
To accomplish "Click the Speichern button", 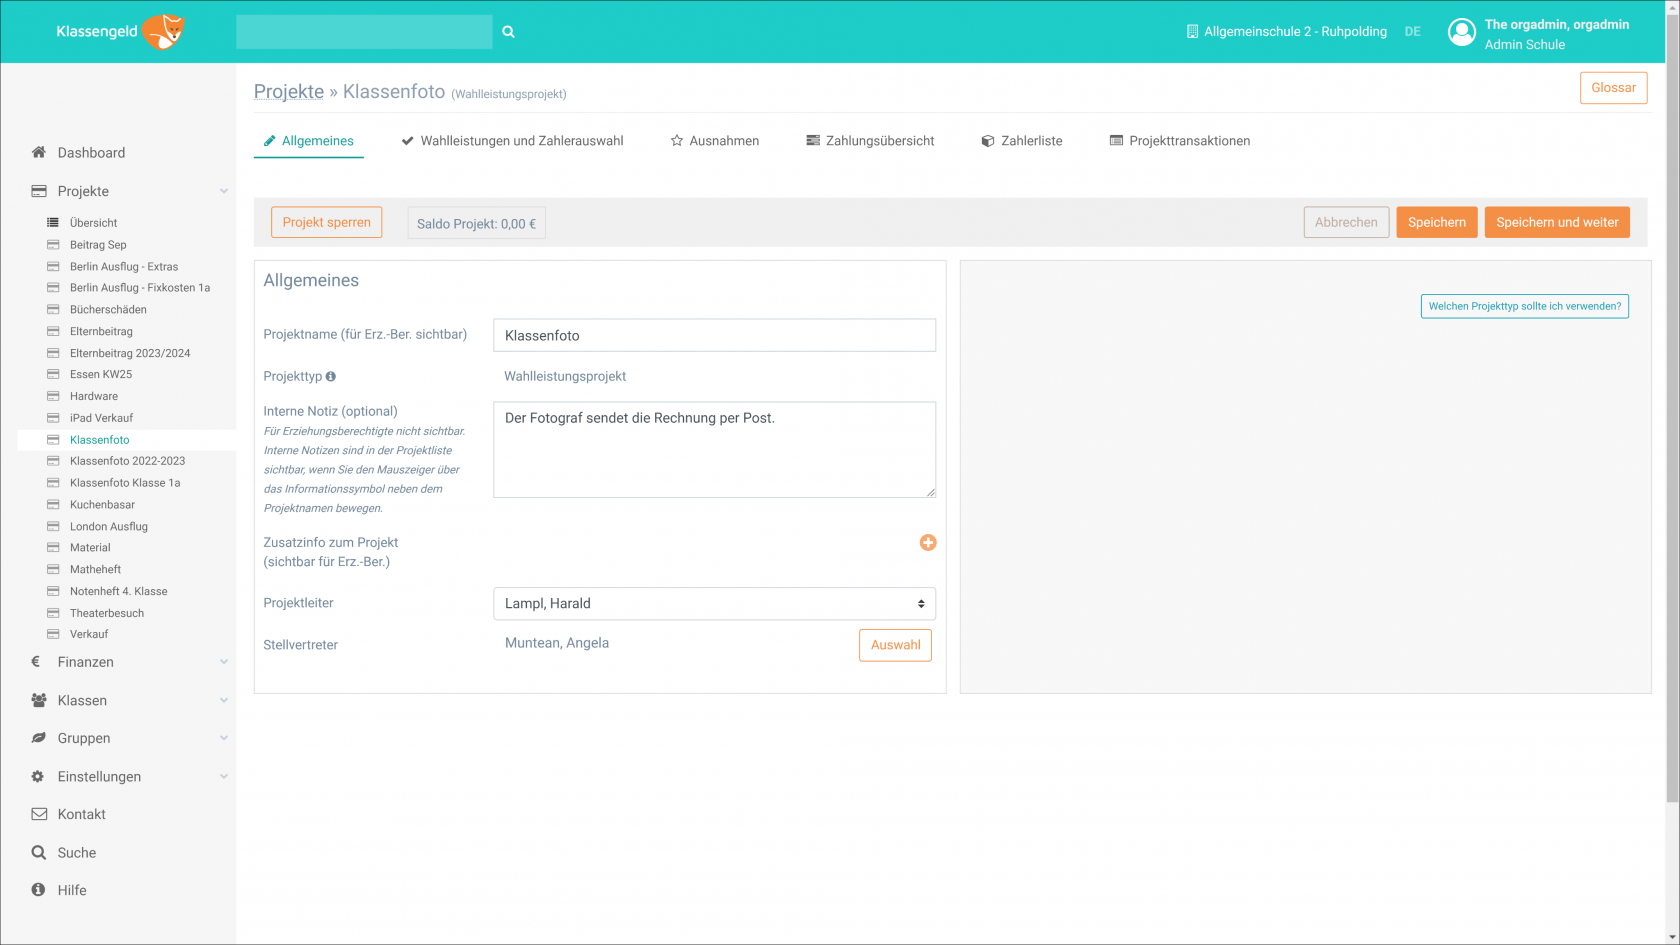I will pos(1437,222).
